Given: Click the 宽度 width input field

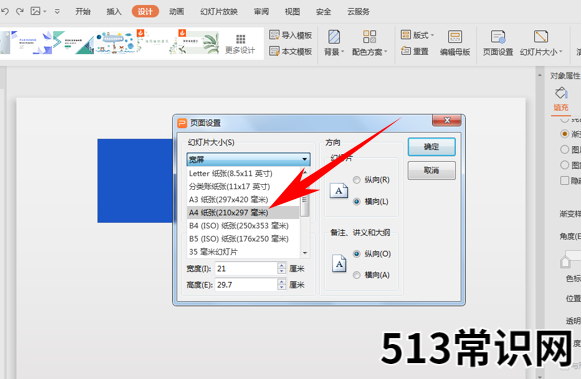Looking at the screenshot, I should [x=246, y=268].
